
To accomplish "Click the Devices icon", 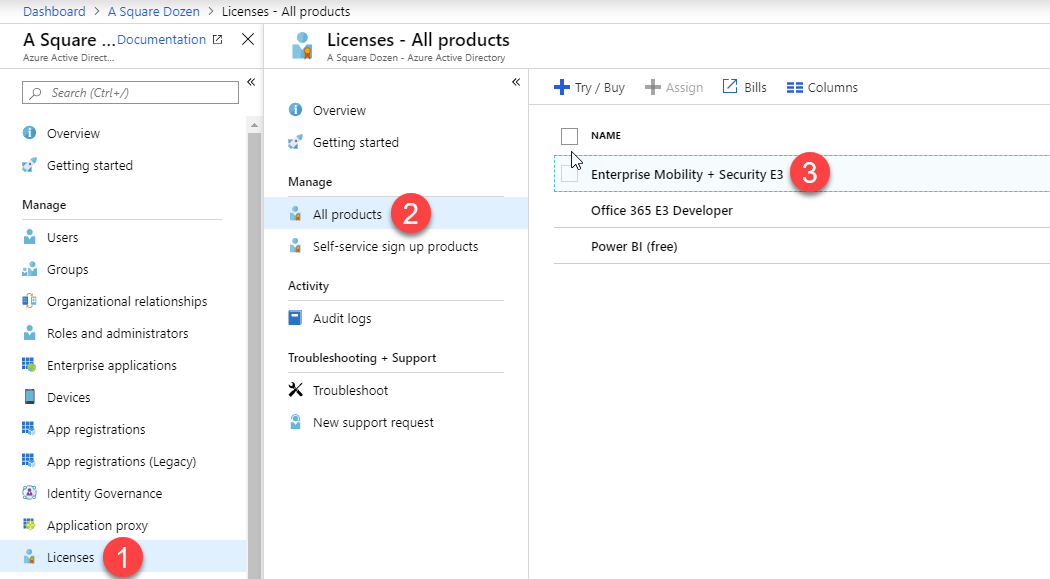I will pos(29,398).
